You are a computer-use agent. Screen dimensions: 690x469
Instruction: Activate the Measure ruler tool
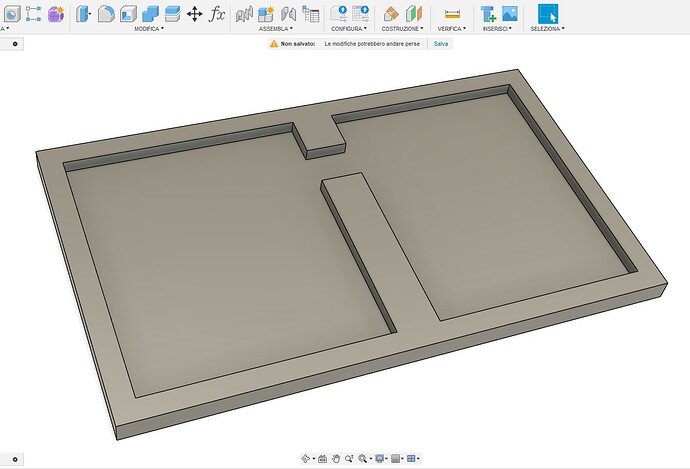[452, 14]
